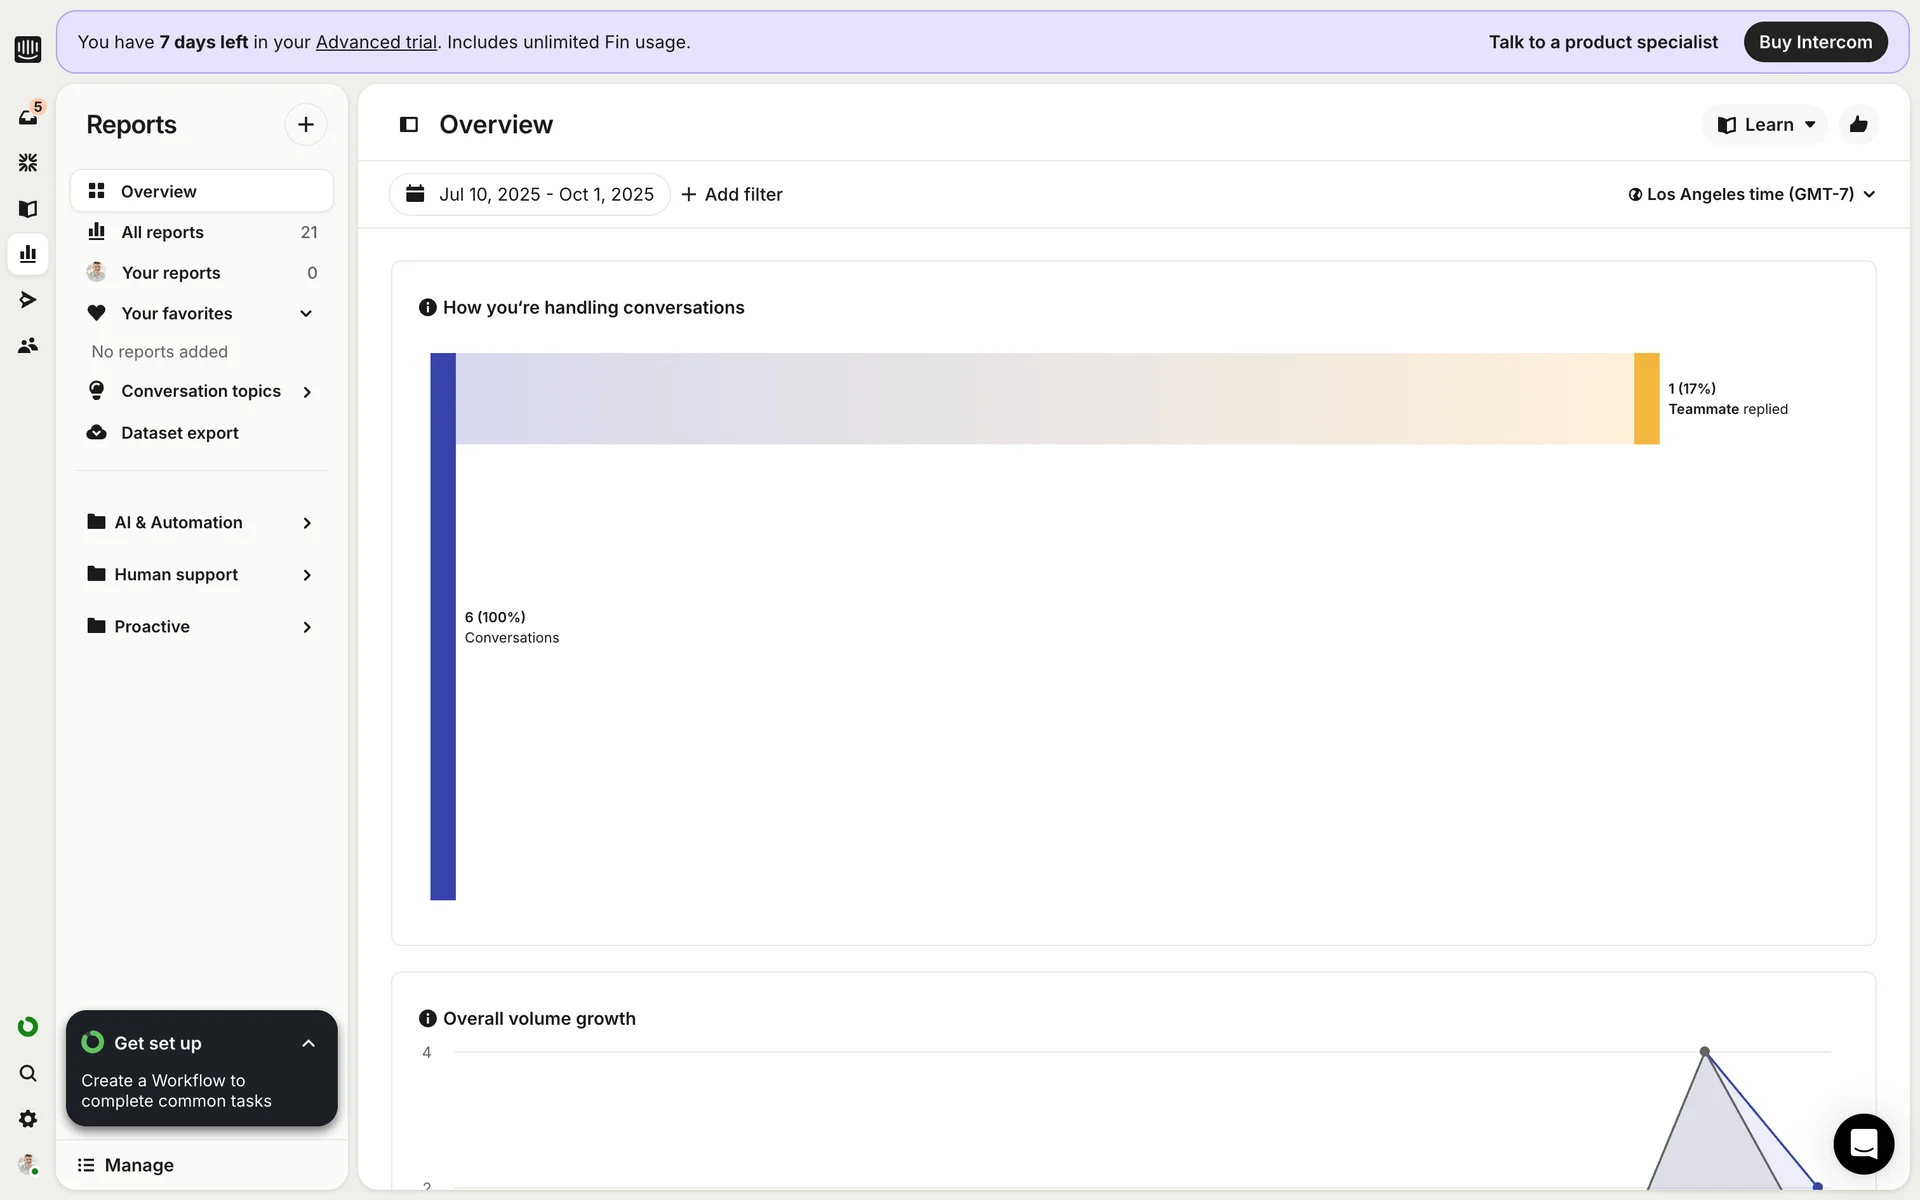The image size is (1920, 1200).
Task: Open the Knowledge book icon in sidebar
Action: (28, 208)
